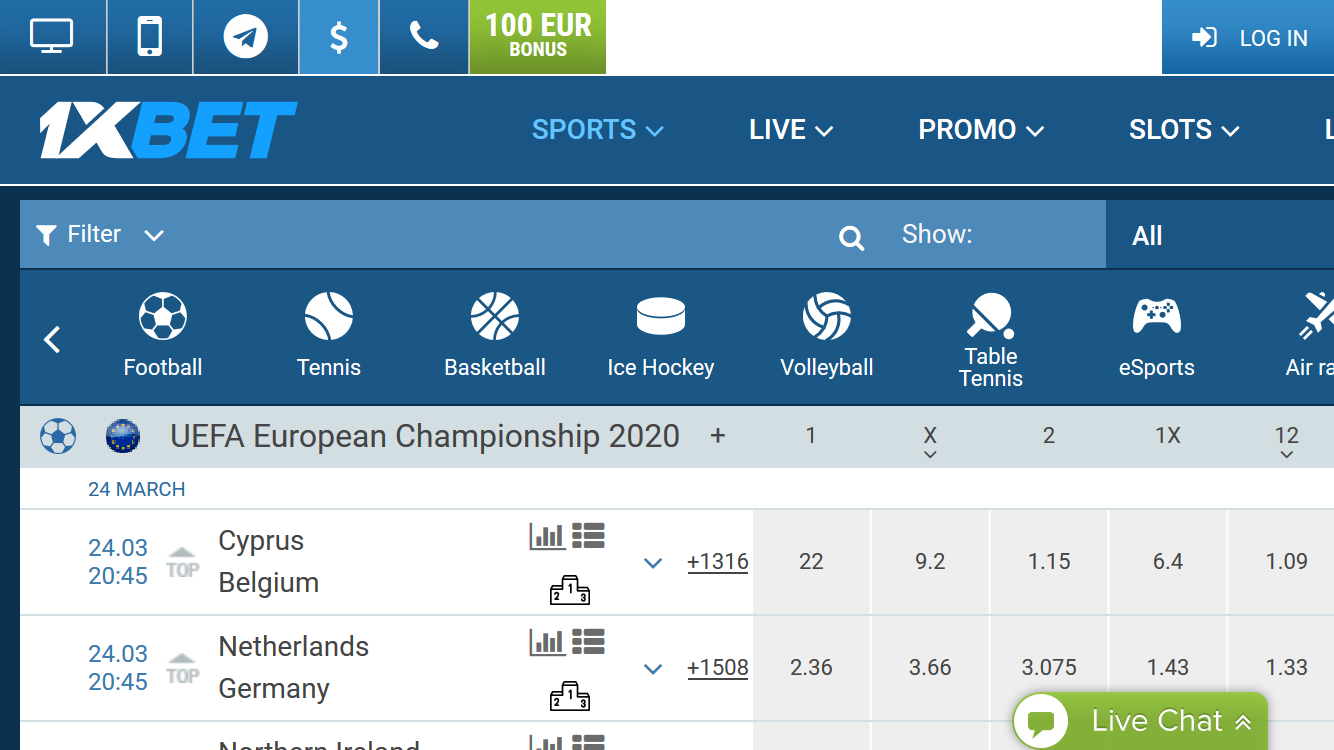Open the dollar payments icon
Screen dimensions: 1334x750
coord(339,38)
